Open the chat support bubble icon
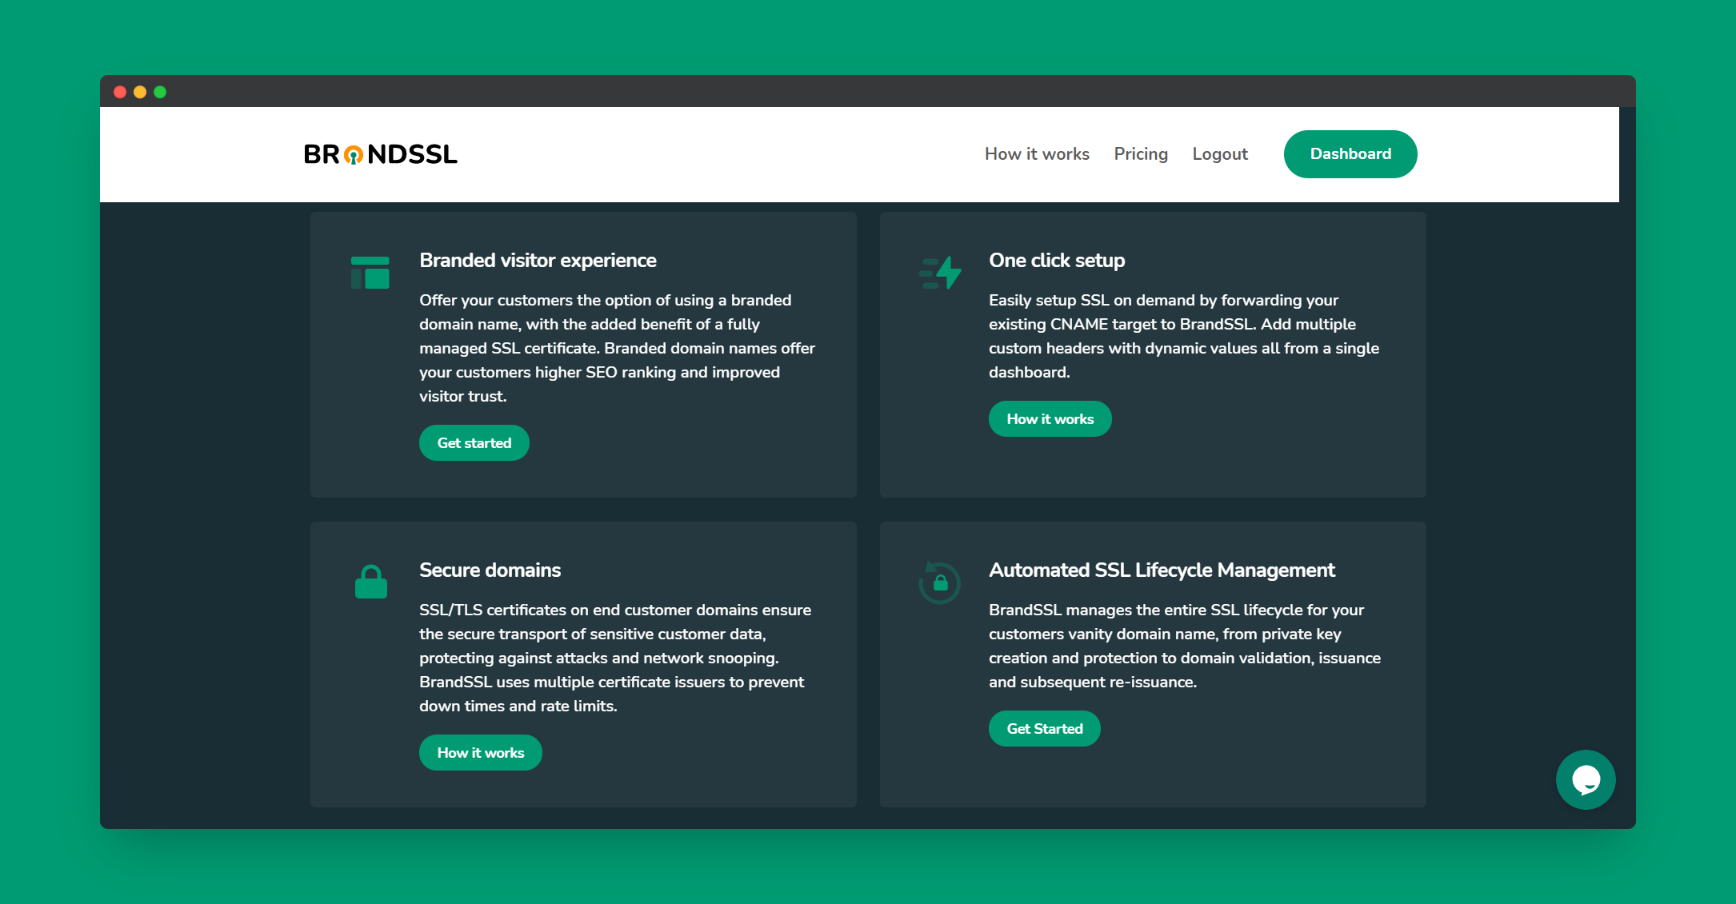 (x=1586, y=780)
